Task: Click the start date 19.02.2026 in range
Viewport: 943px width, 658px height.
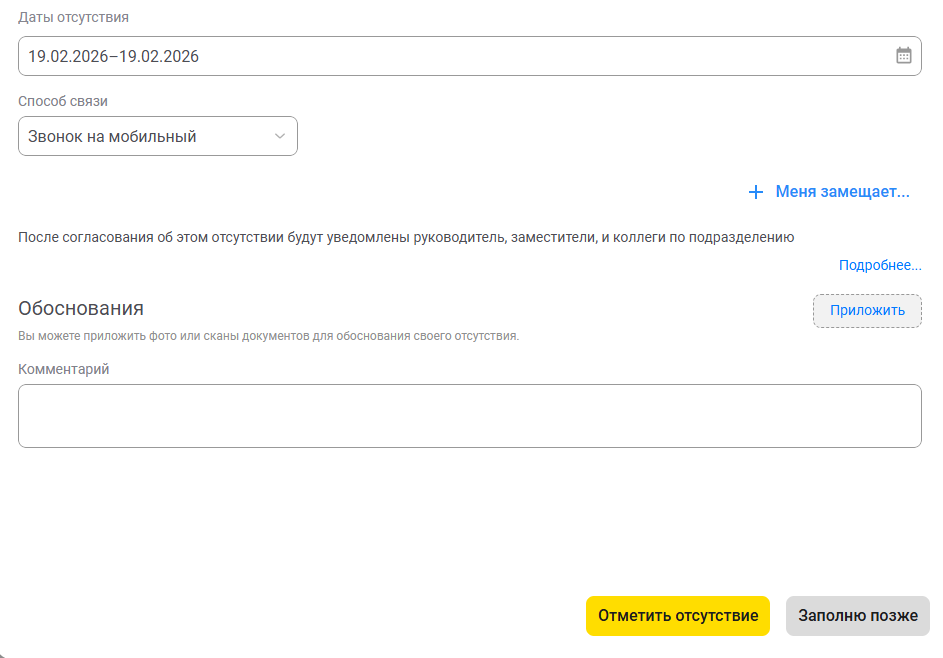Action: 68,57
